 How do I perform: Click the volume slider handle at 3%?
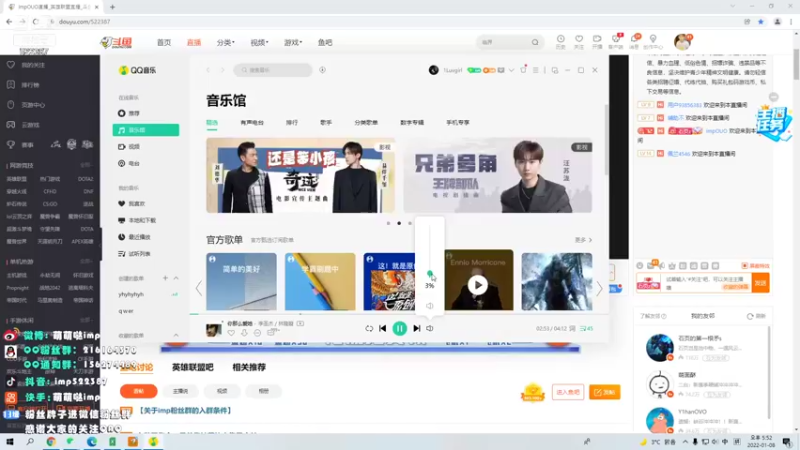point(430,274)
